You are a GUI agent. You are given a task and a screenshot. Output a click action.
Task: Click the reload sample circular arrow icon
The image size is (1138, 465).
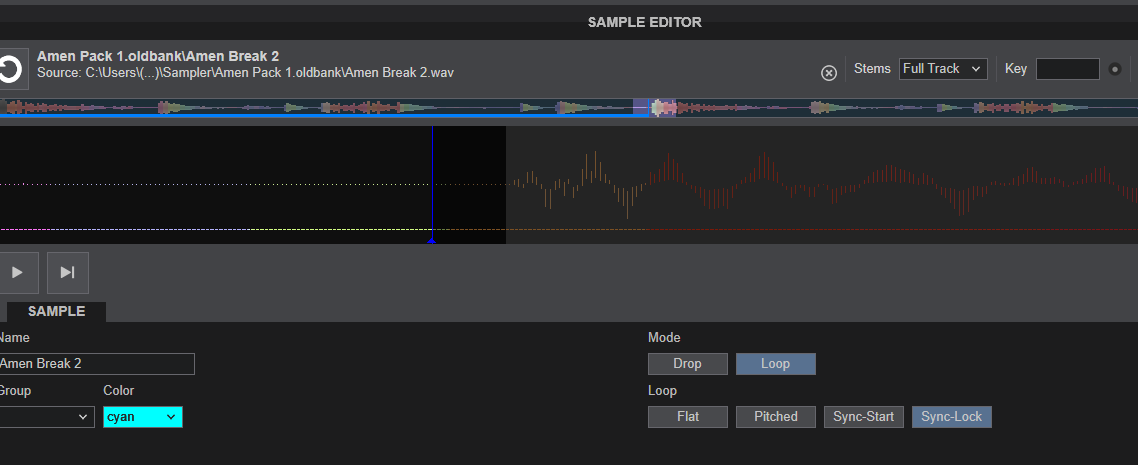click(12, 69)
